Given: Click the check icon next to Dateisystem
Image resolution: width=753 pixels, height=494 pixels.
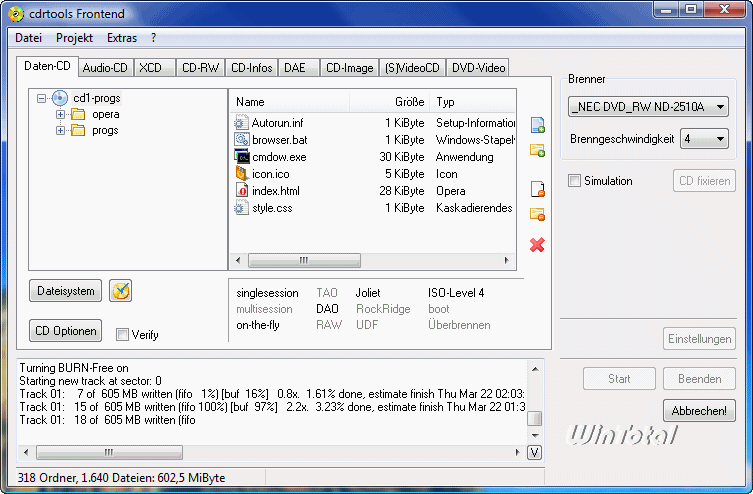Looking at the screenshot, I should (121, 291).
